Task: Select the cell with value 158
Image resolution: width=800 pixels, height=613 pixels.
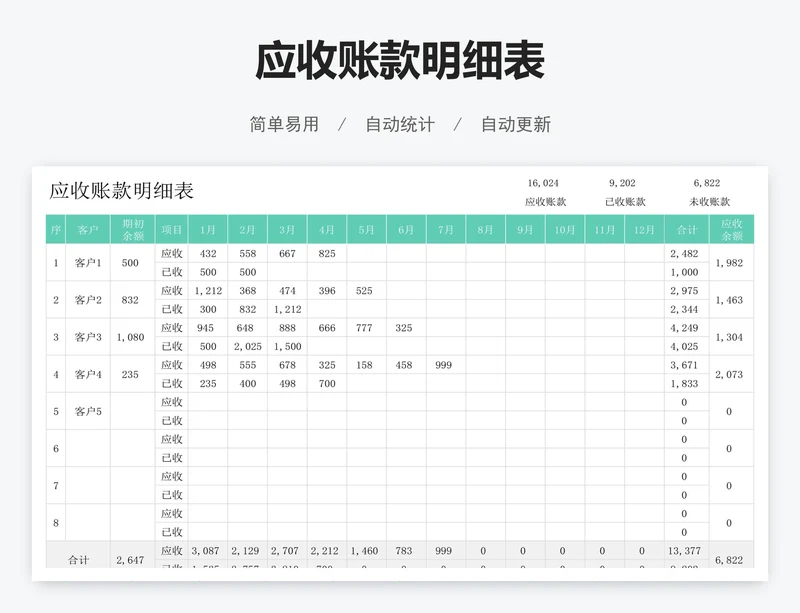Action: click(x=366, y=365)
